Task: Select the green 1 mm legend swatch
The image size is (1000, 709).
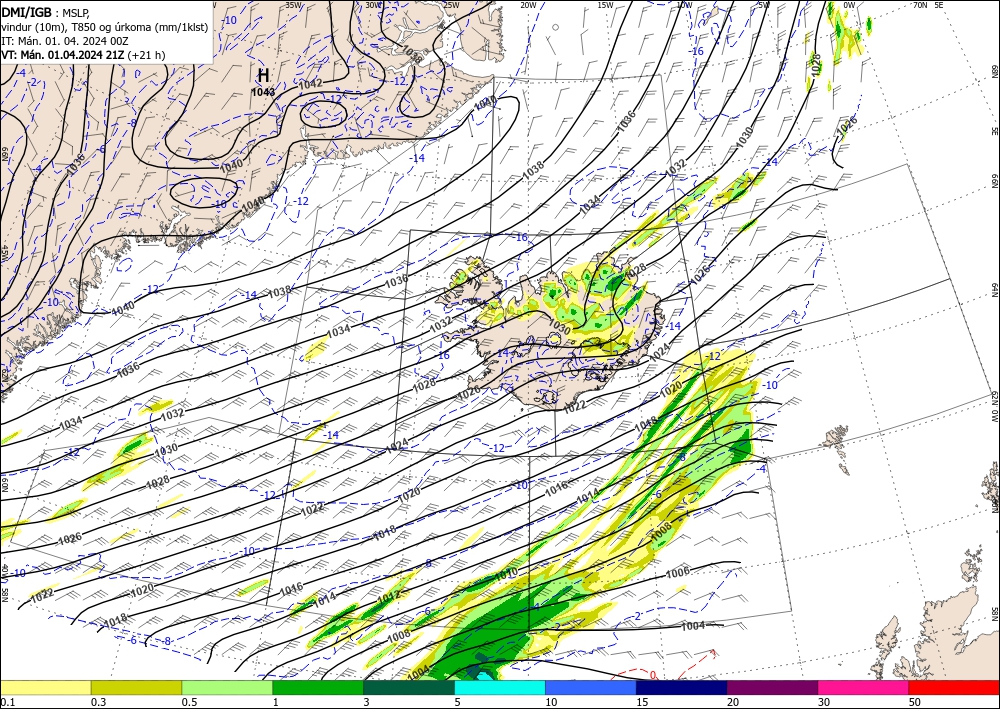Action: pos(318,687)
